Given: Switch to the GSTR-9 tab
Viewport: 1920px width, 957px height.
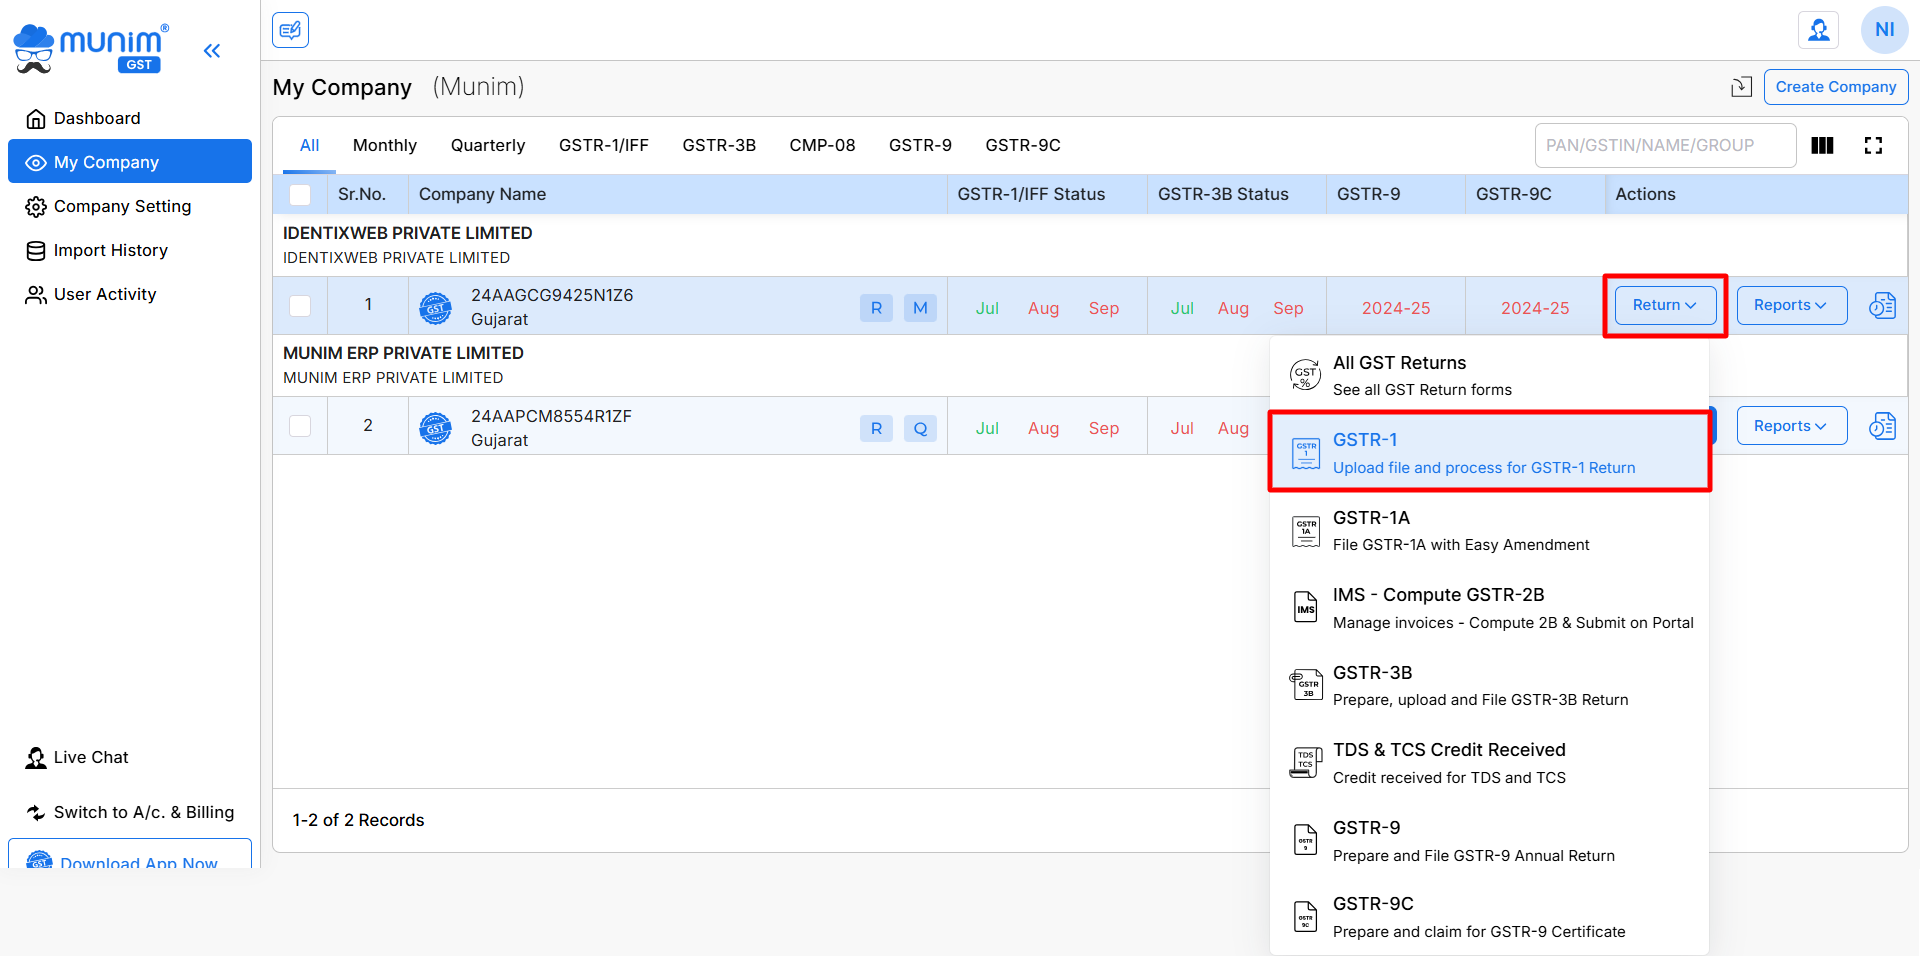Looking at the screenshot, I should 920,146.
